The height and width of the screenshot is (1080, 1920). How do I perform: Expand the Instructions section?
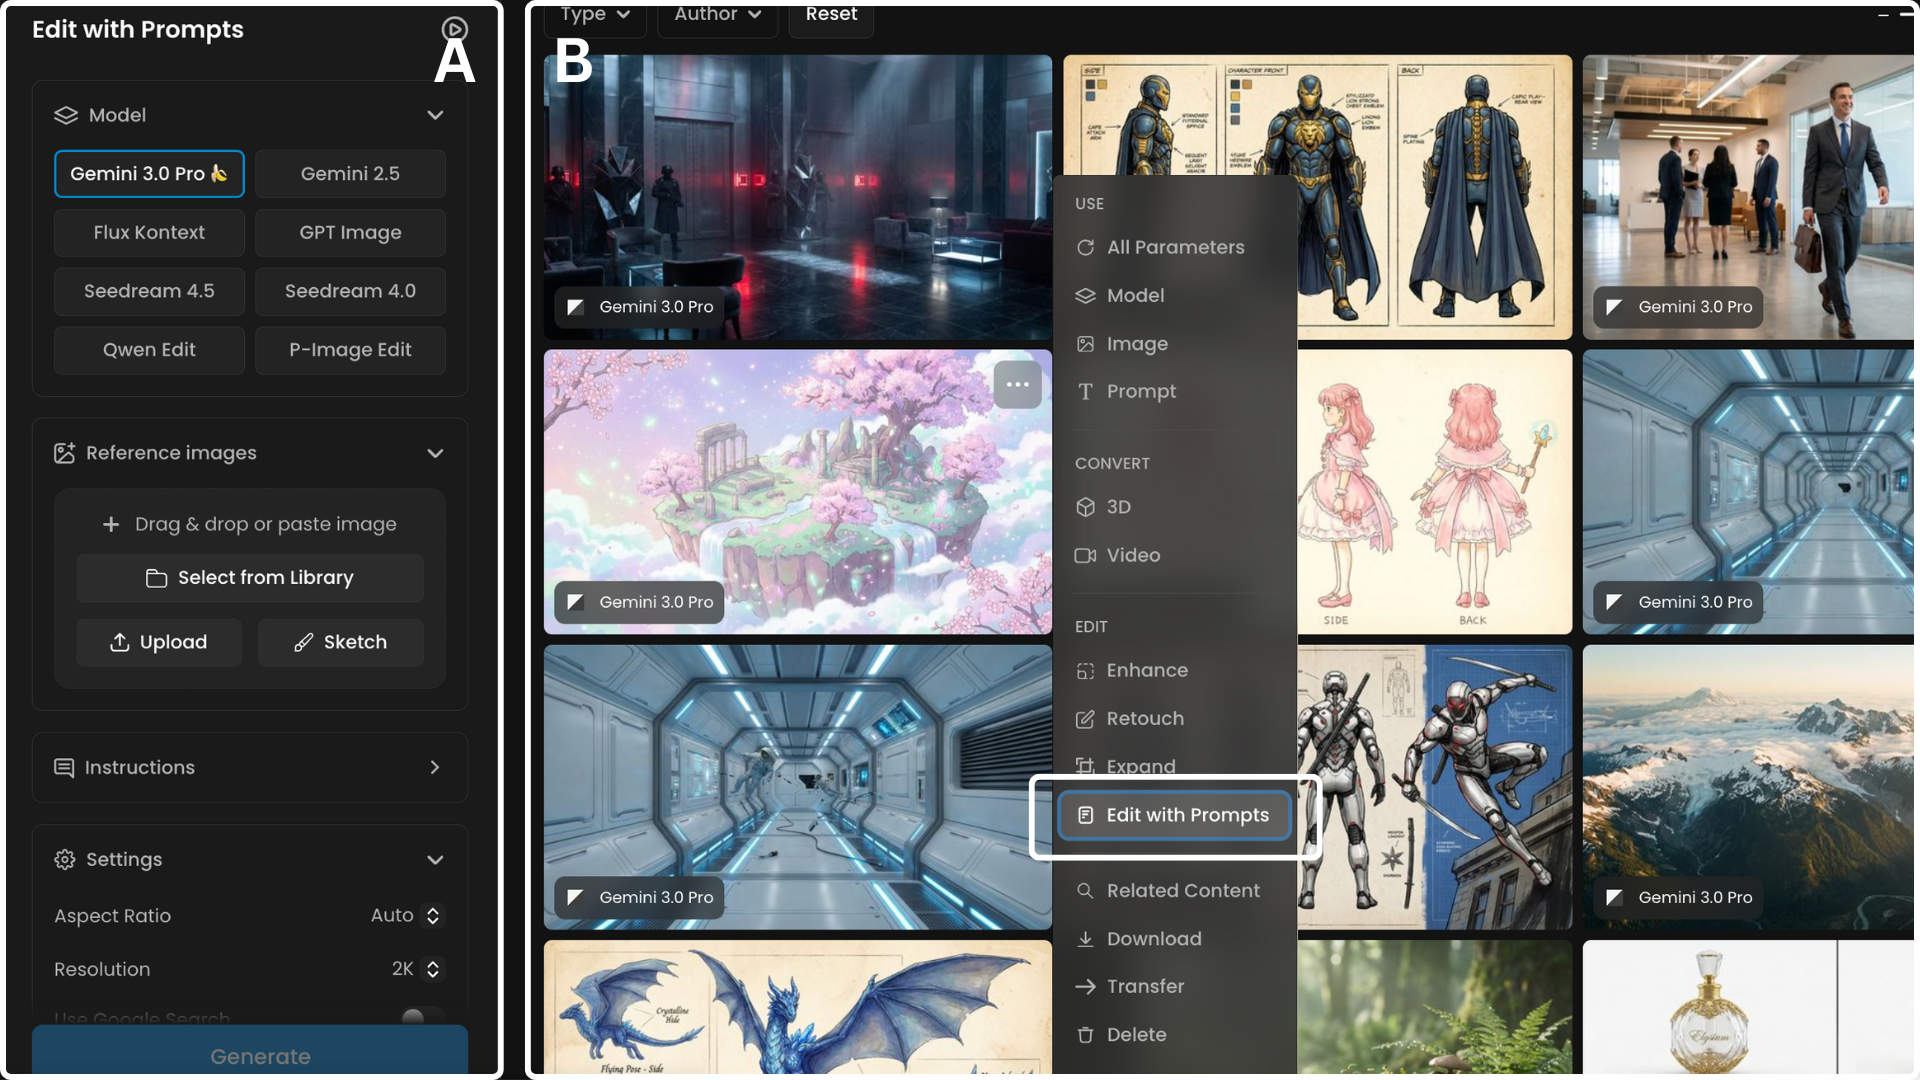coord(435,767)
